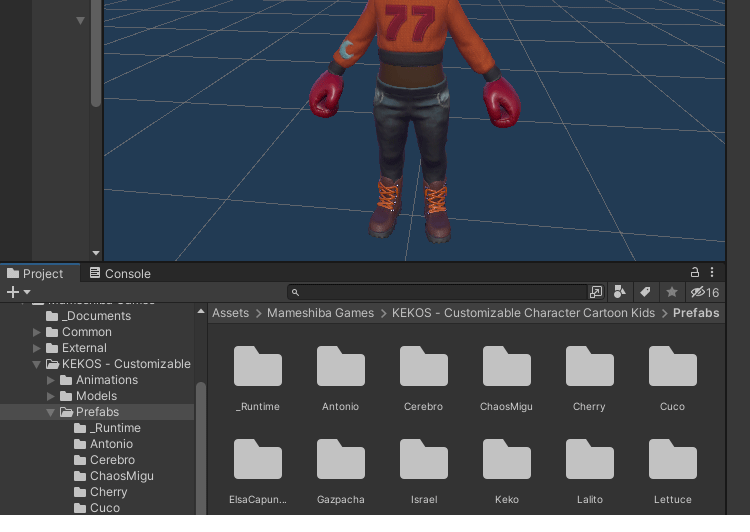Expand the Models folder arrow
Screen dimensions: 750x532
(51, 396)
